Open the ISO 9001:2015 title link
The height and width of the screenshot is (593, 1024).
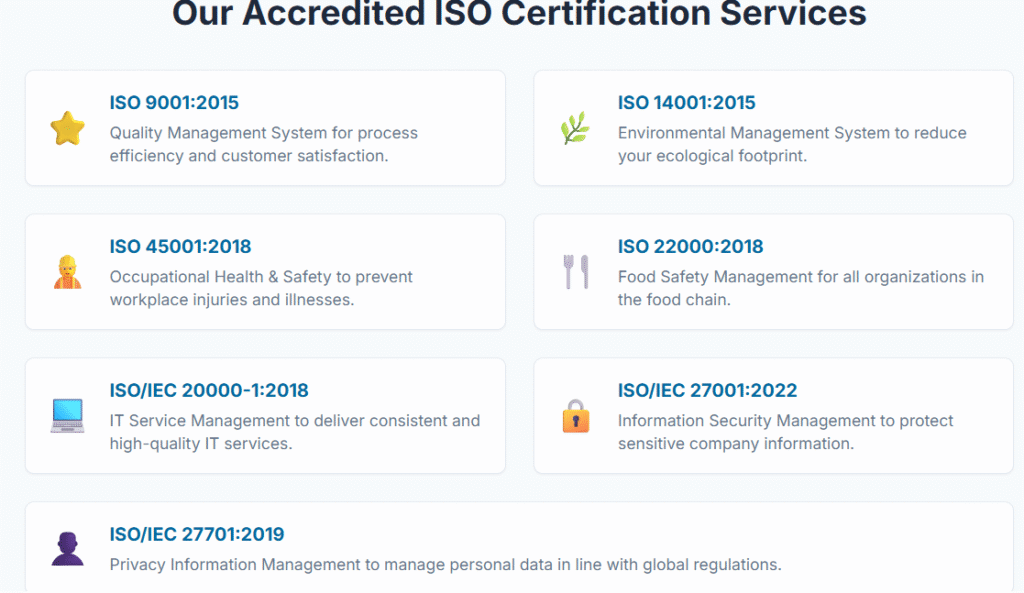tap(174, 103)
